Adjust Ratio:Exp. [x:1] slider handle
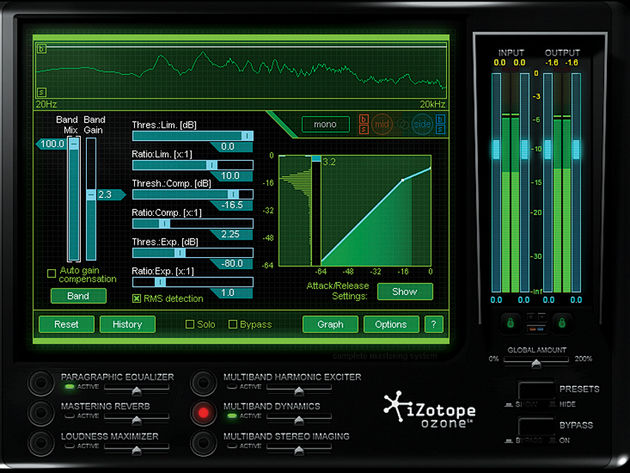The image size is (630, 473). click(160, 282)
